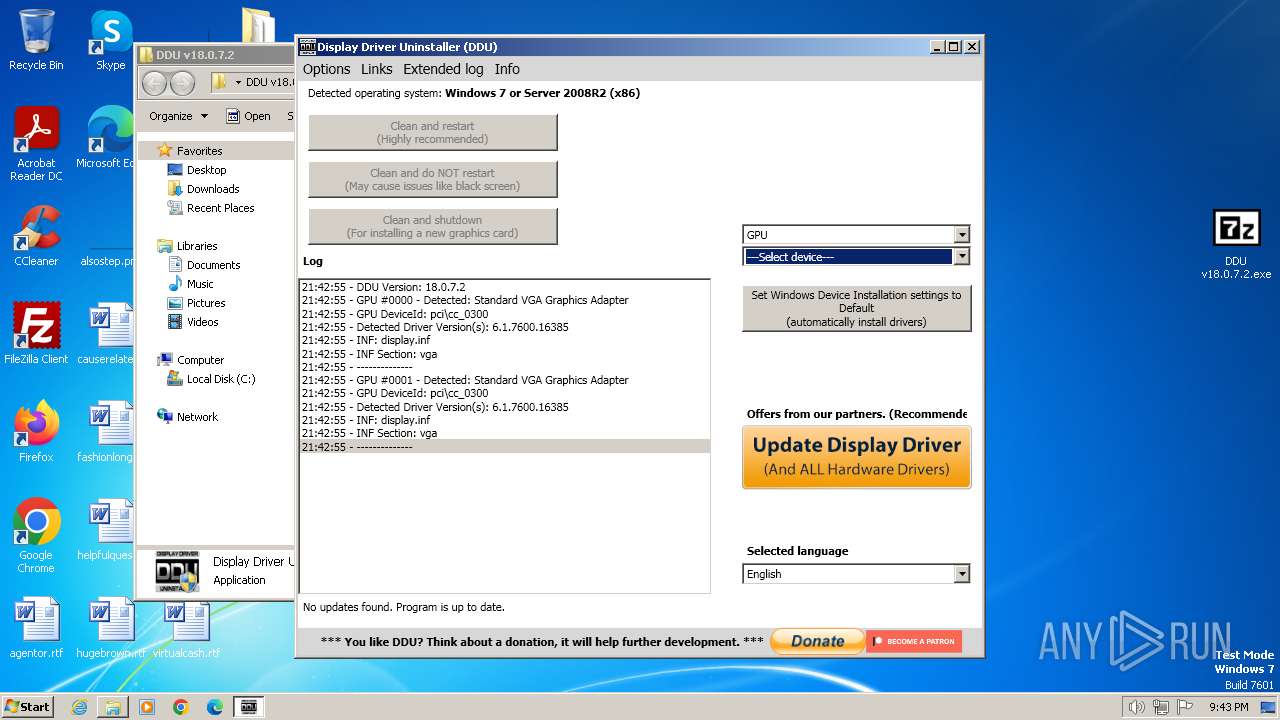Open the Google Chrome desktop icon
Screen dimensions: 1280x720
click(x=36, y=536)
